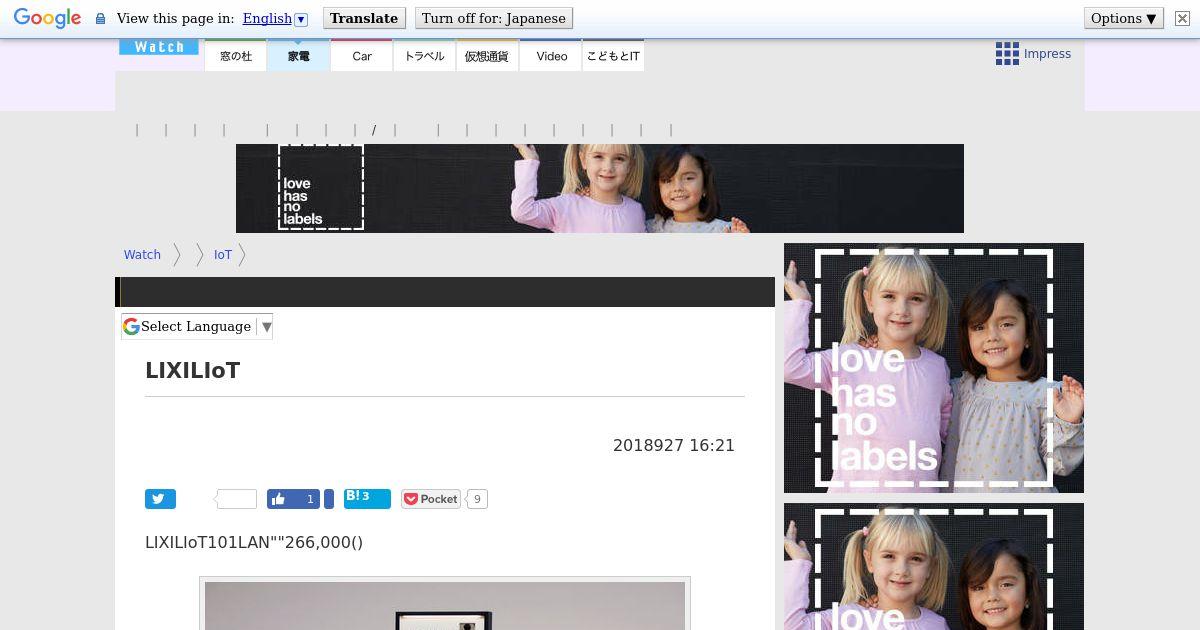This screenshot has height=630, width=1200.
Task: Save article to Pocket
Action: [x=430, y=499]
